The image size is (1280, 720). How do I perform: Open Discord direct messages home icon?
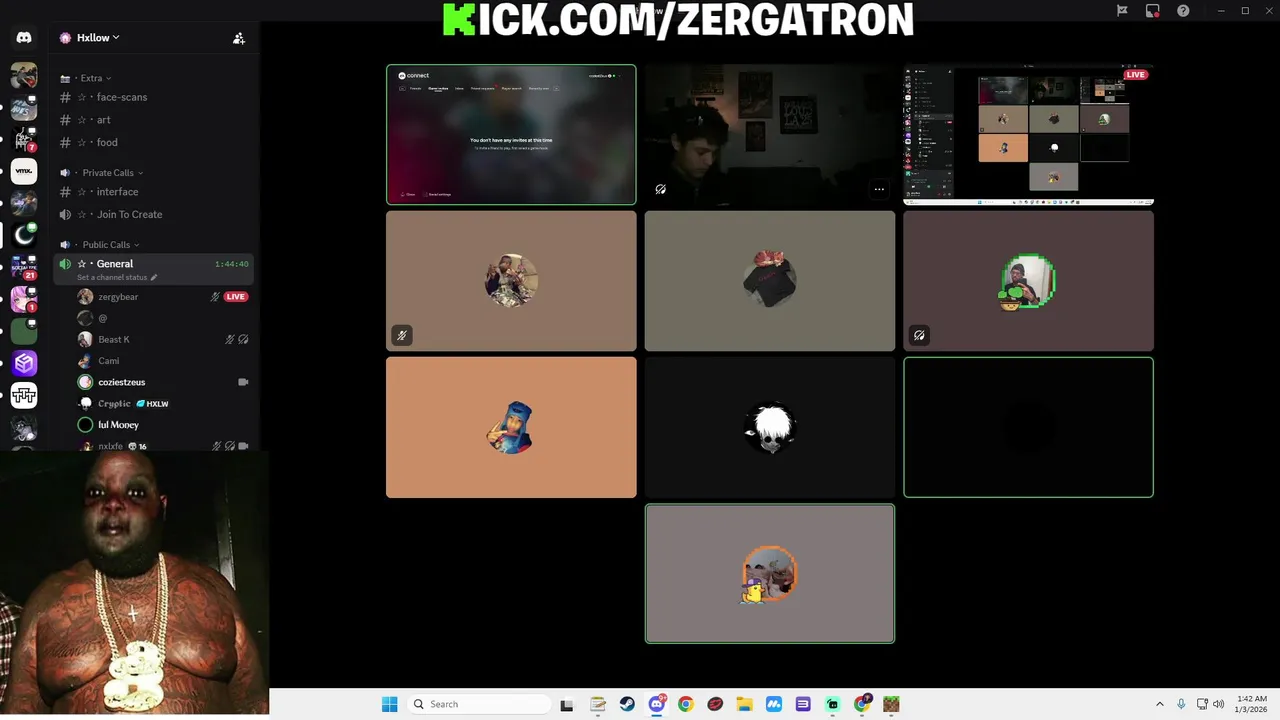(x=24, y=38)
